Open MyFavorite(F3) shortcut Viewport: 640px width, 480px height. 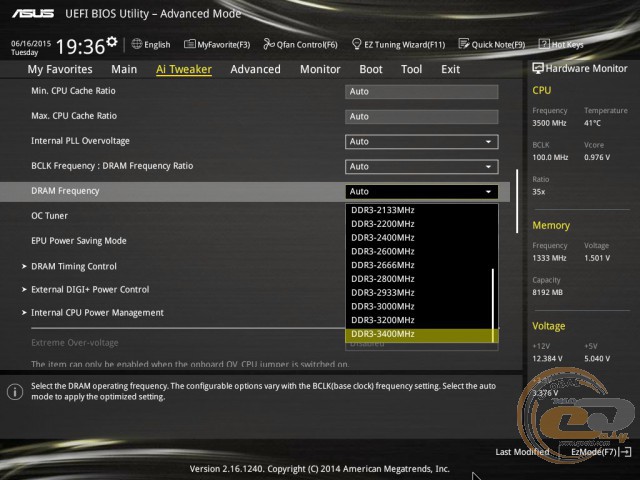coord(217,44)
